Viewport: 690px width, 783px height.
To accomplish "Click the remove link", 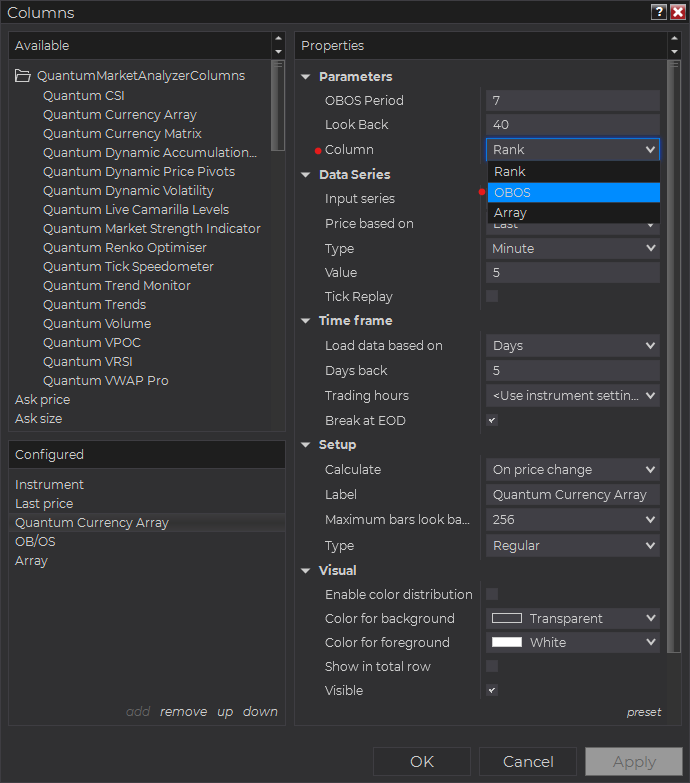I will click(x=183, y=712).
